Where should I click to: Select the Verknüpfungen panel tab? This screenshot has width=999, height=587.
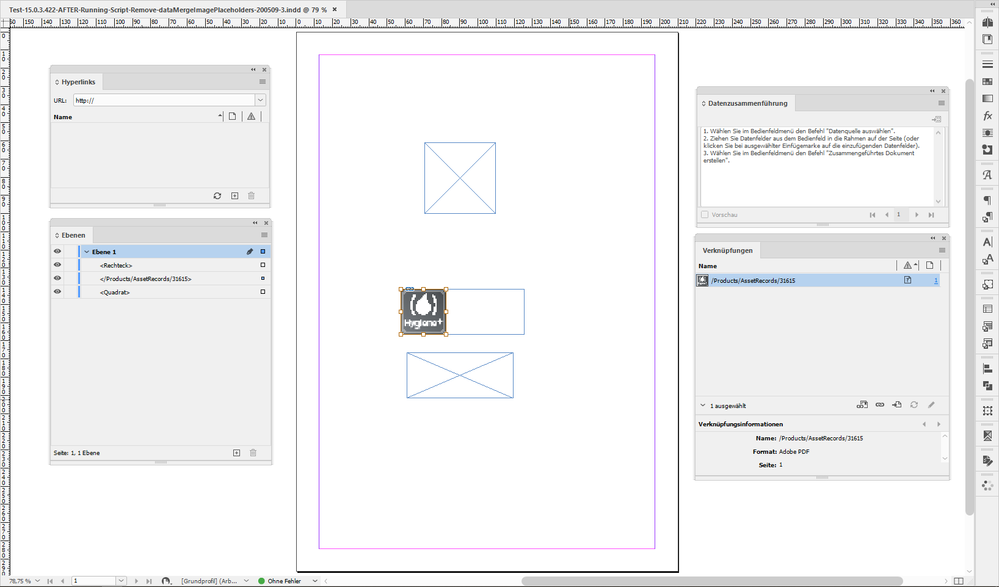coord(728,250)
